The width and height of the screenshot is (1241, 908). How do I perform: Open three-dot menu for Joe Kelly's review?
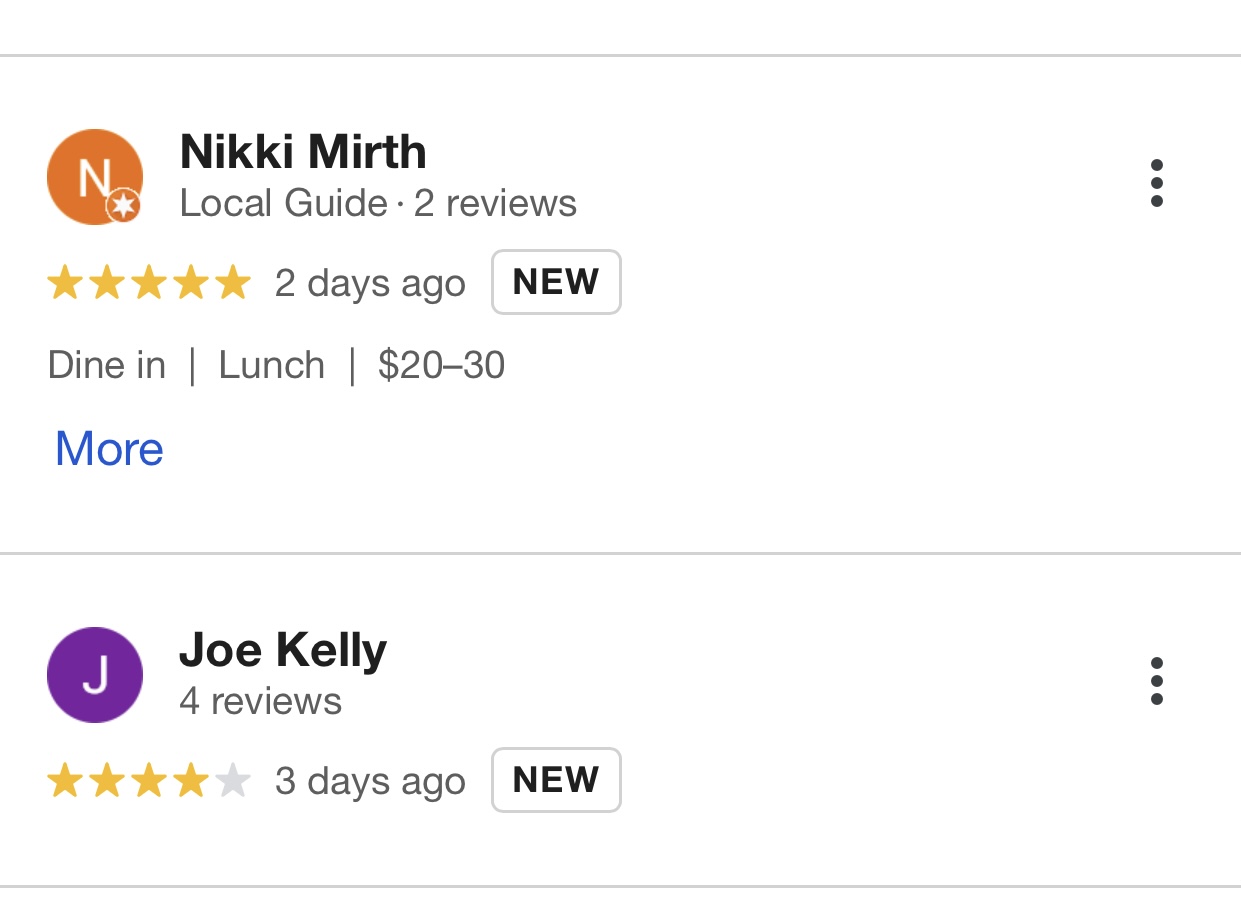click(x=1156, y=681)
